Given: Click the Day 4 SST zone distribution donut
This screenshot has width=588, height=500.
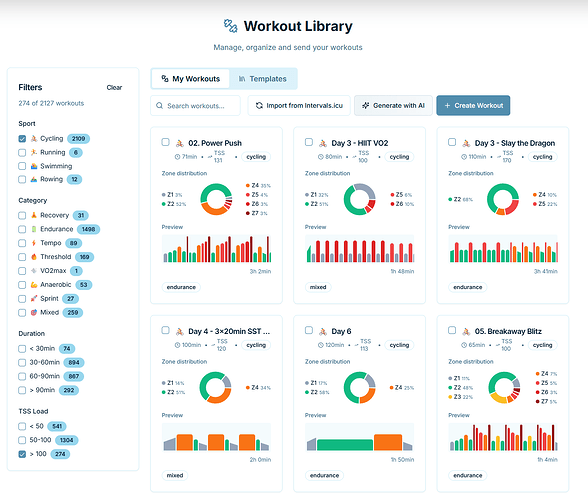Looking at the screenshot, I should tap(216, 387).
